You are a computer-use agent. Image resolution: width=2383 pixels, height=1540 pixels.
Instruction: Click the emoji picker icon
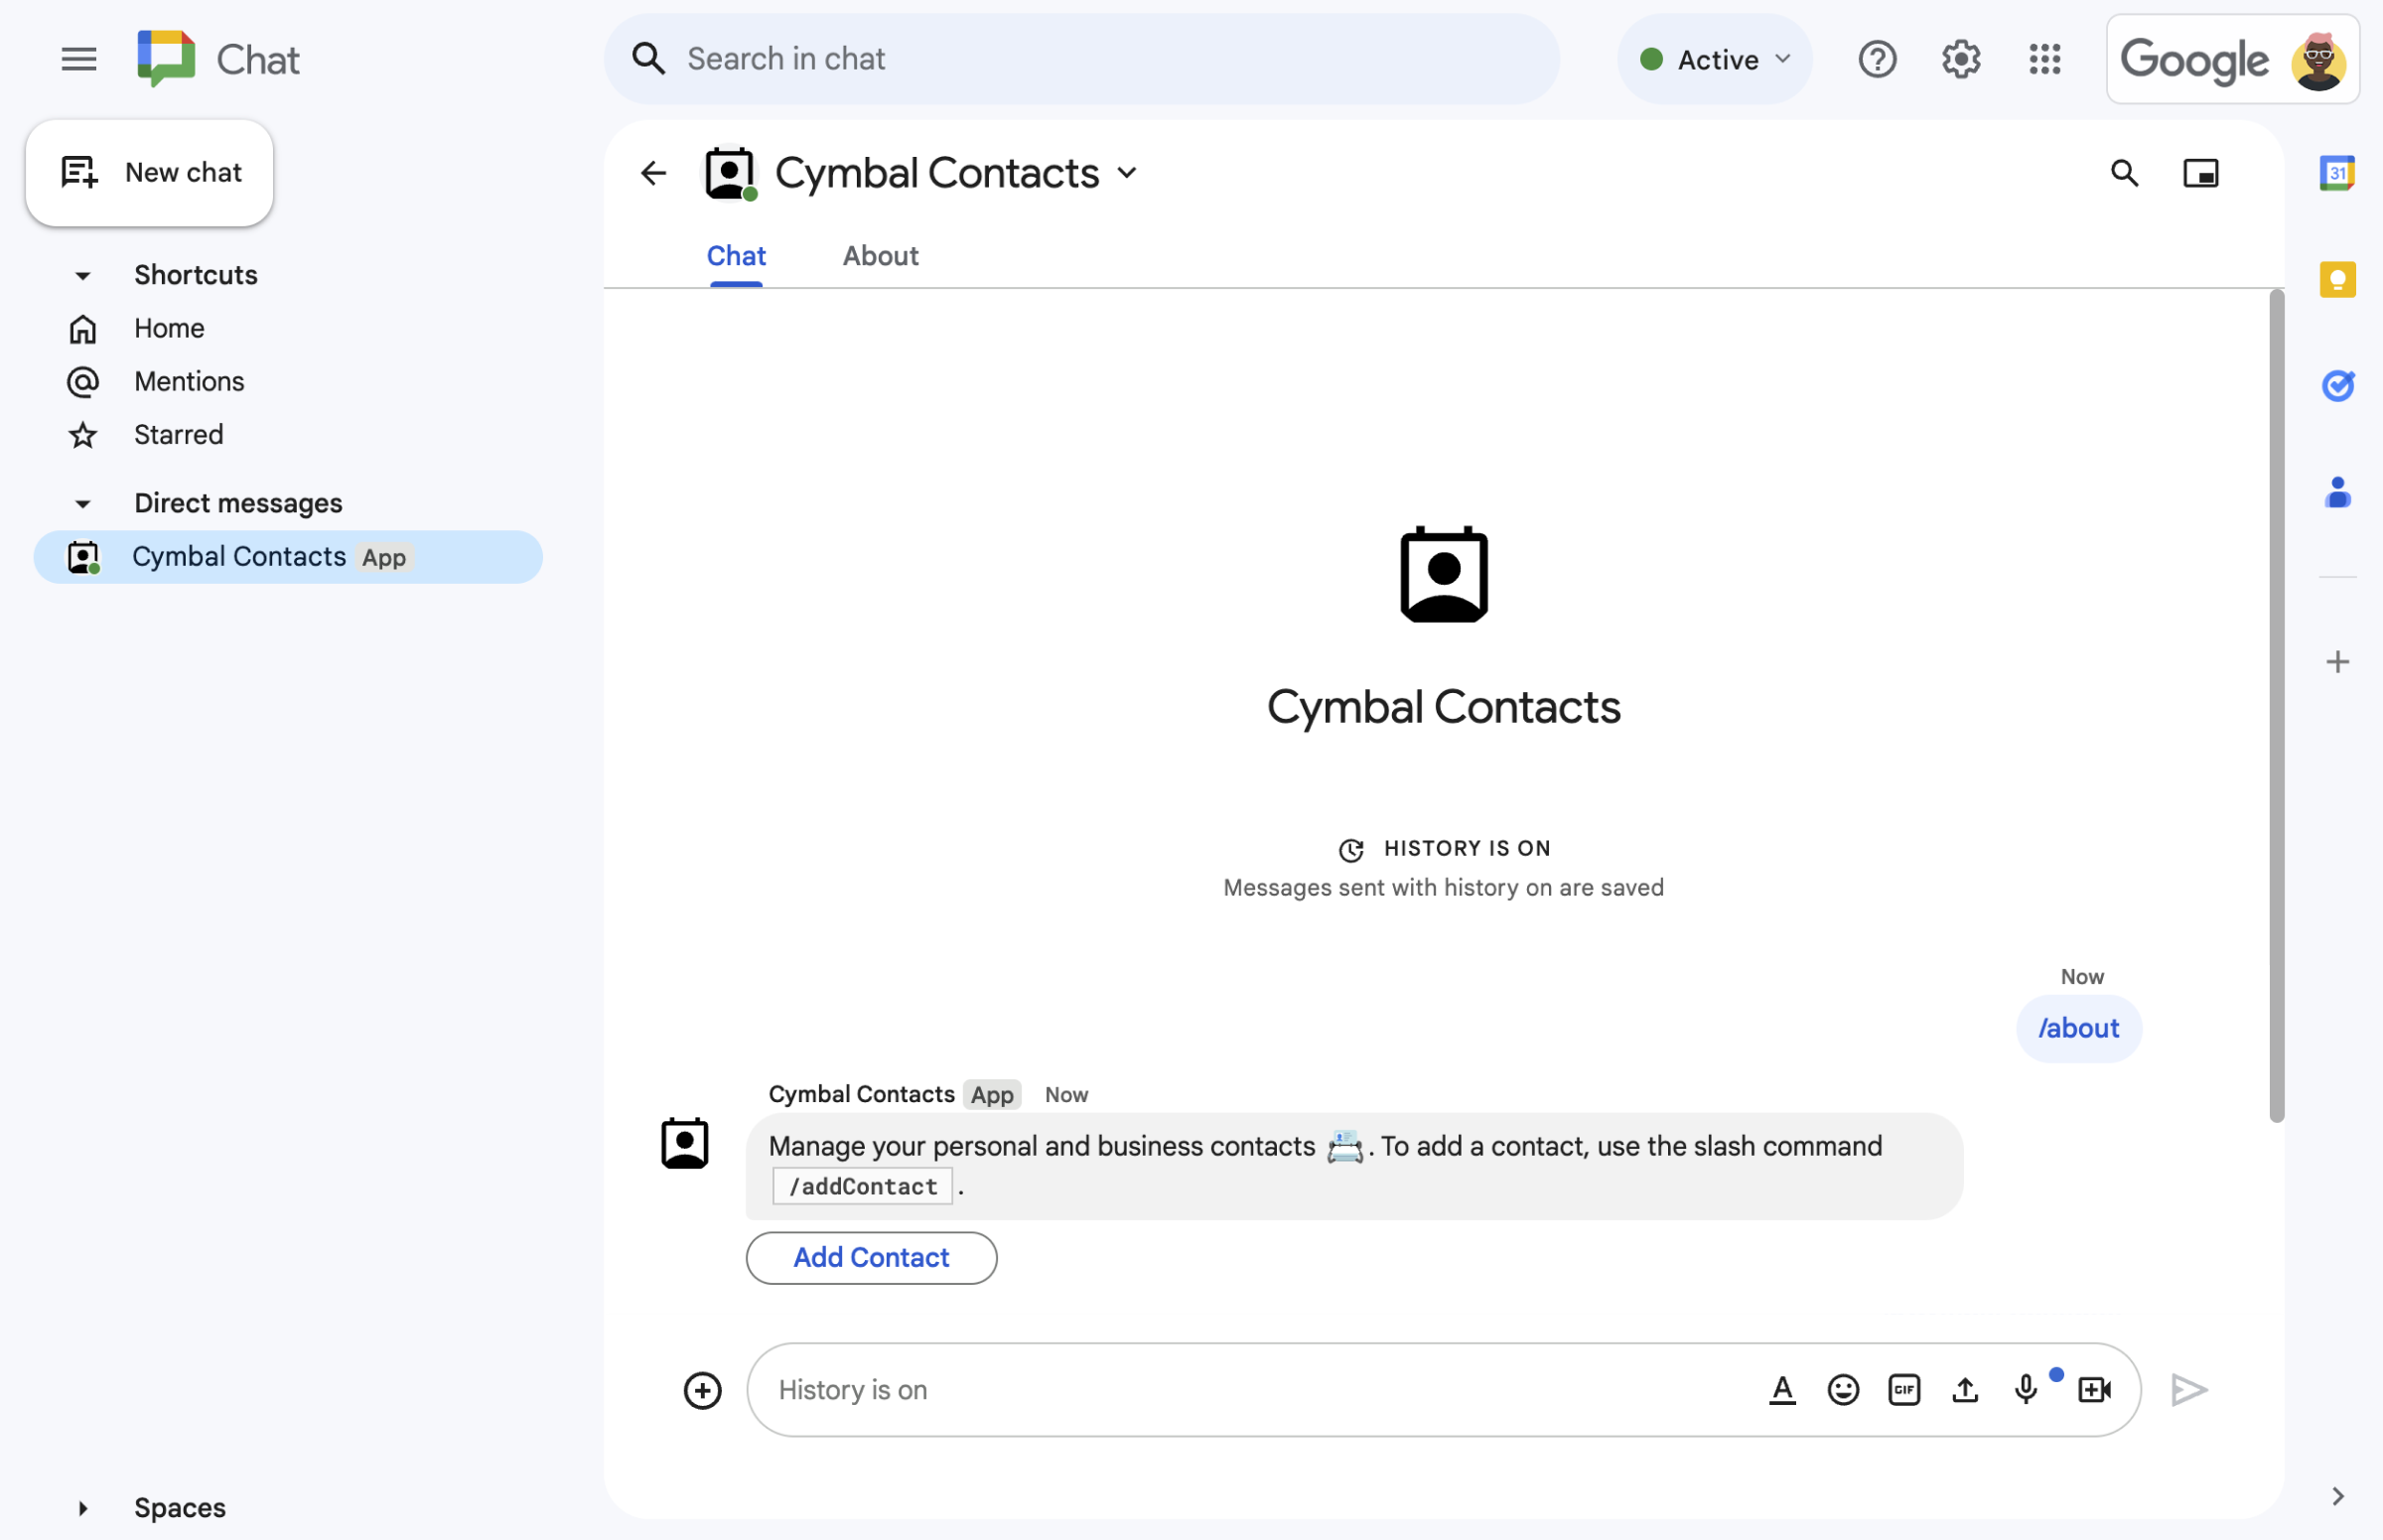(x=1843, y=1389)
